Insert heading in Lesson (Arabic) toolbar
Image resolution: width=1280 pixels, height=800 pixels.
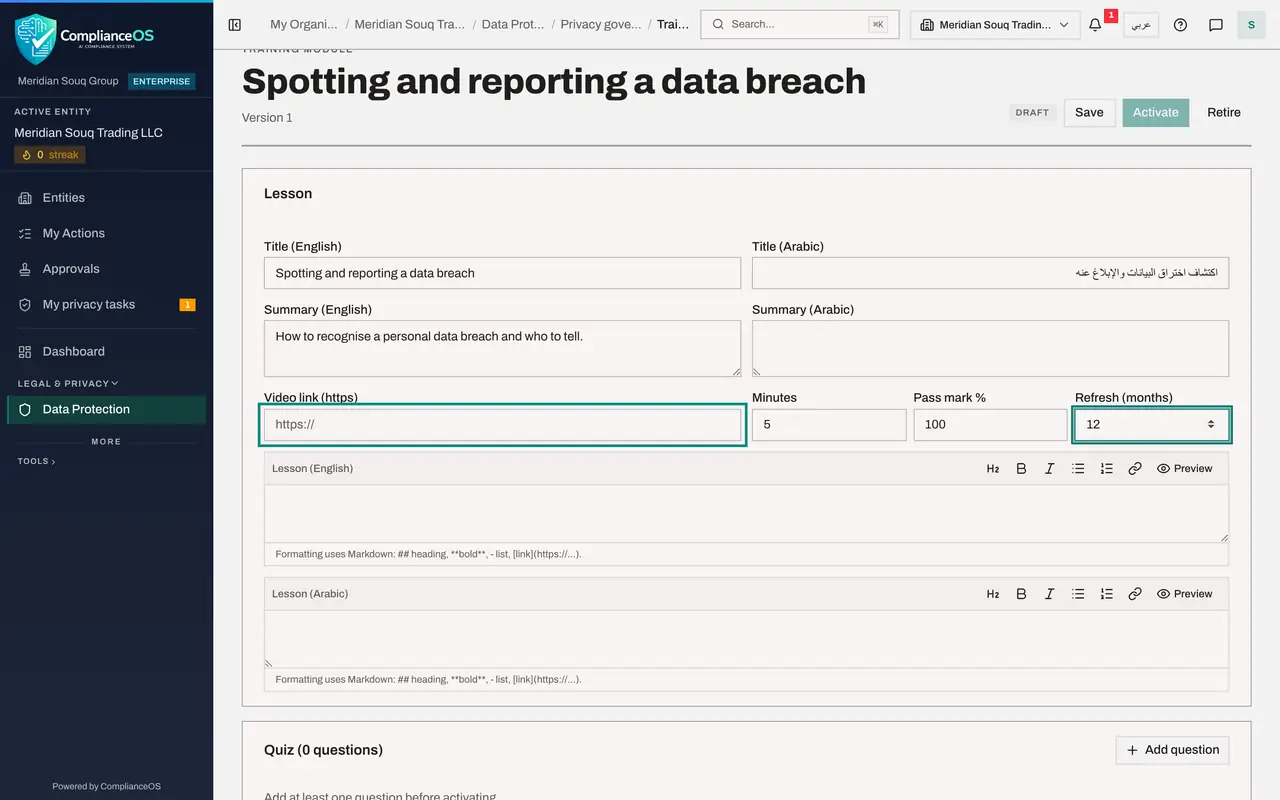993,594
